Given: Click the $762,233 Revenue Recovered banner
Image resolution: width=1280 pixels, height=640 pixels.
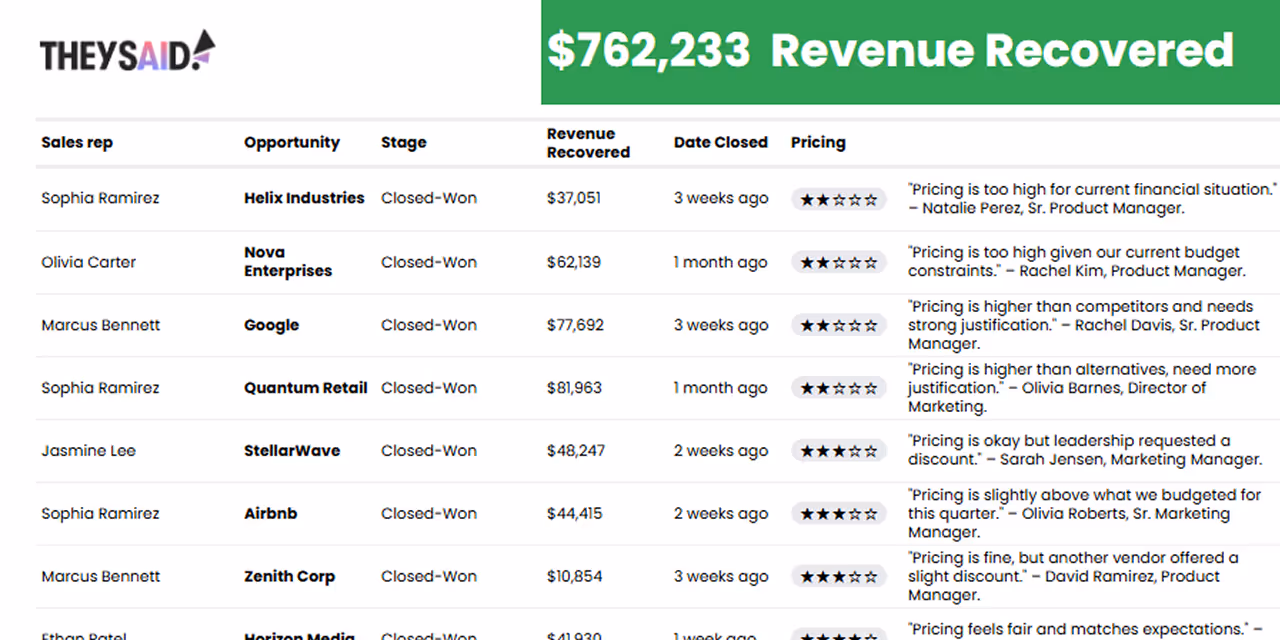Looking at the screenshot, I should point(910,51).
